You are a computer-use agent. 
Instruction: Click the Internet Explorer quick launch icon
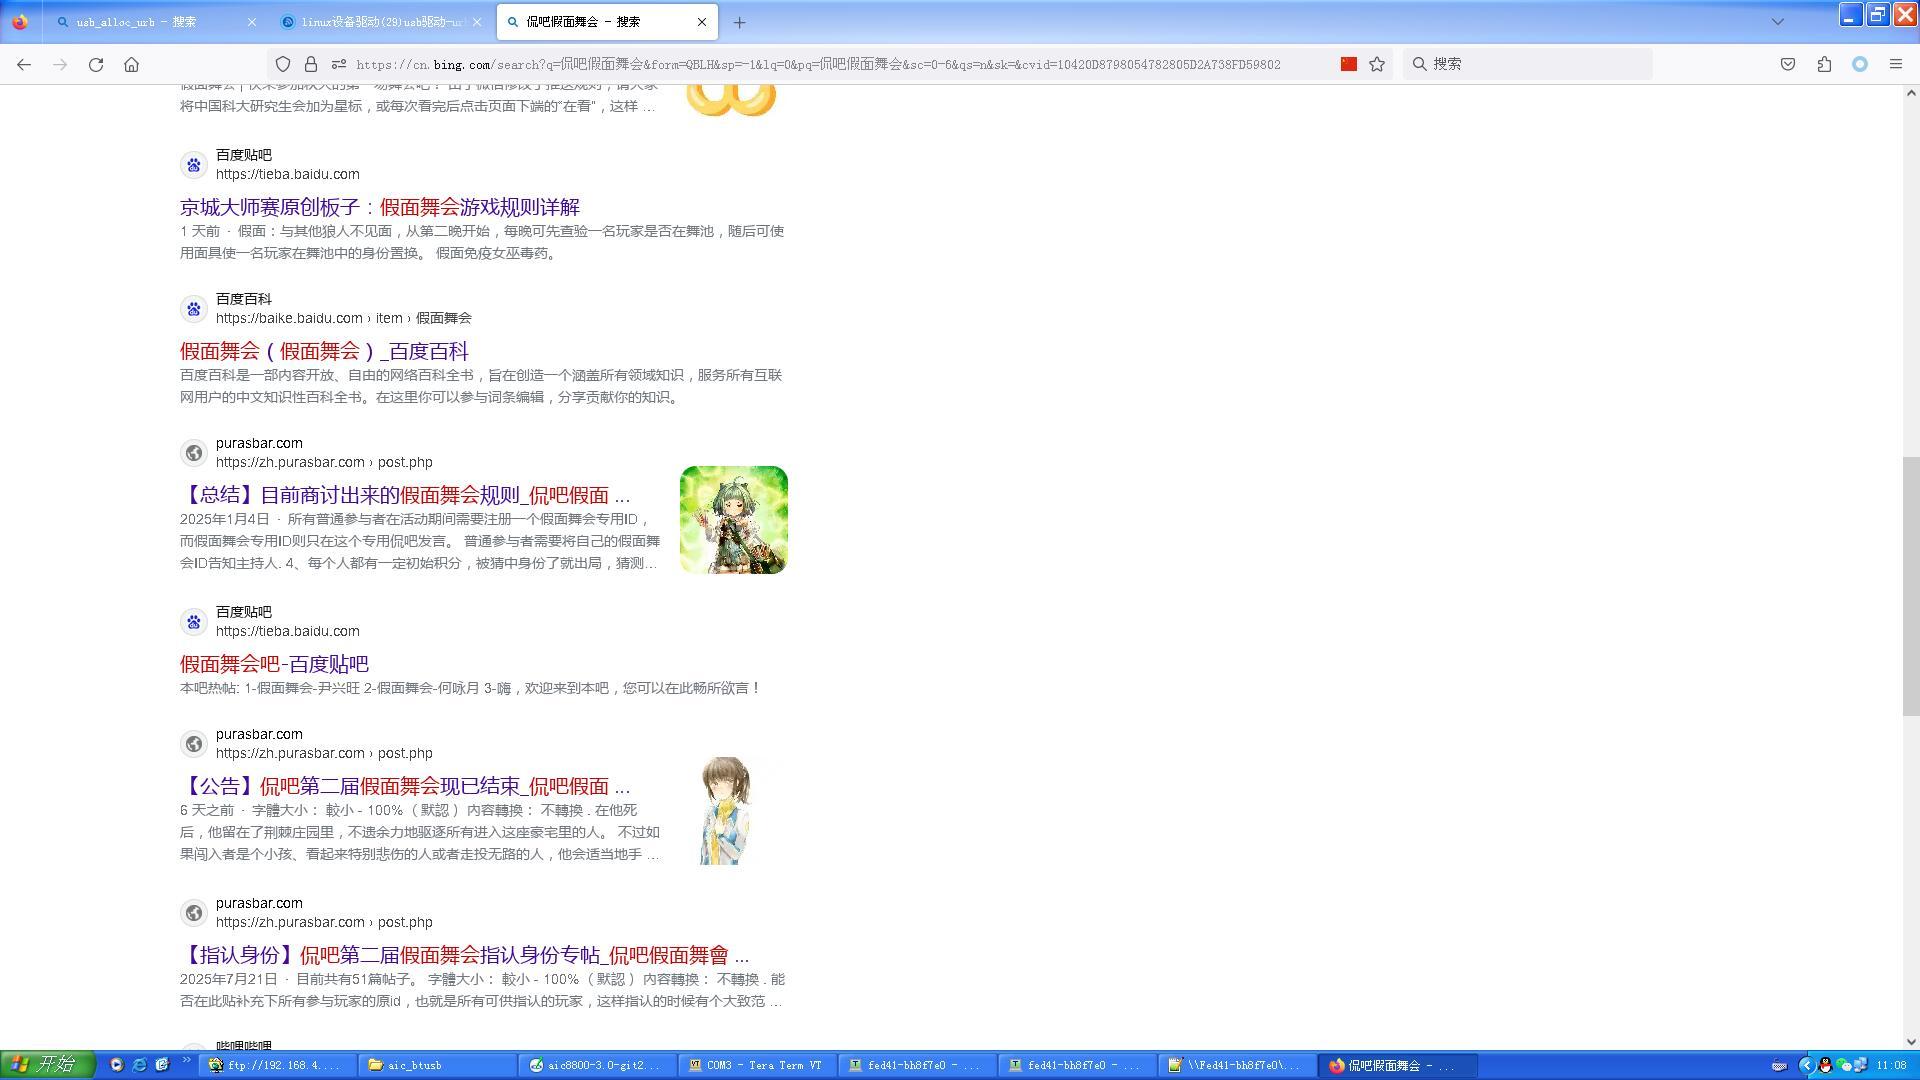(139, 1065)
